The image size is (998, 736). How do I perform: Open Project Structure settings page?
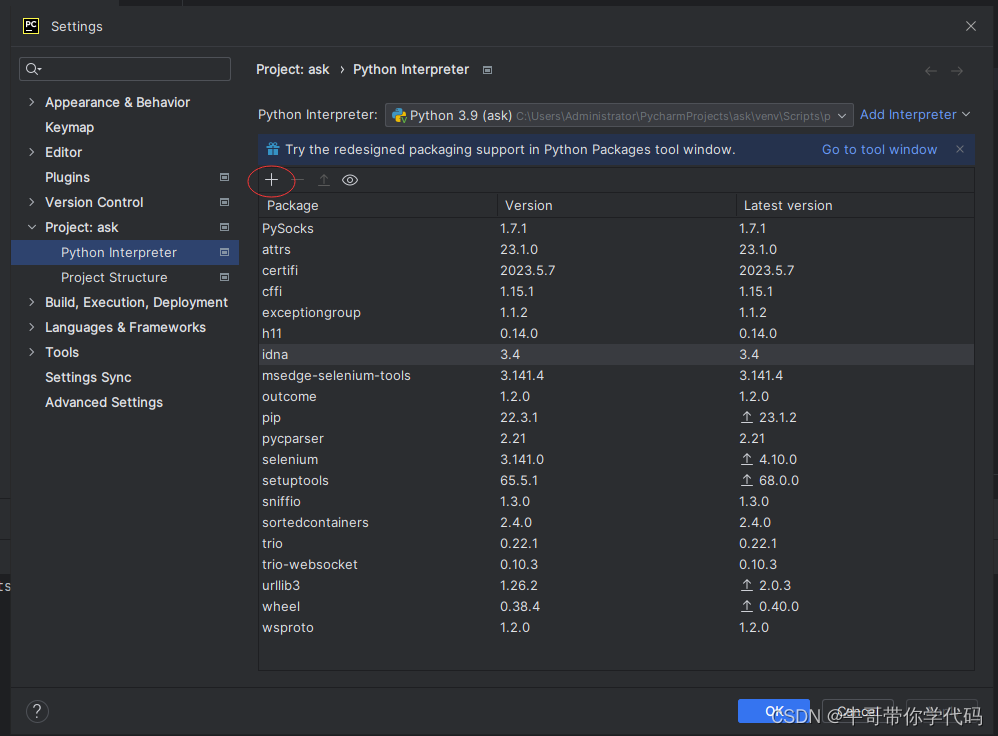point(114,278)
